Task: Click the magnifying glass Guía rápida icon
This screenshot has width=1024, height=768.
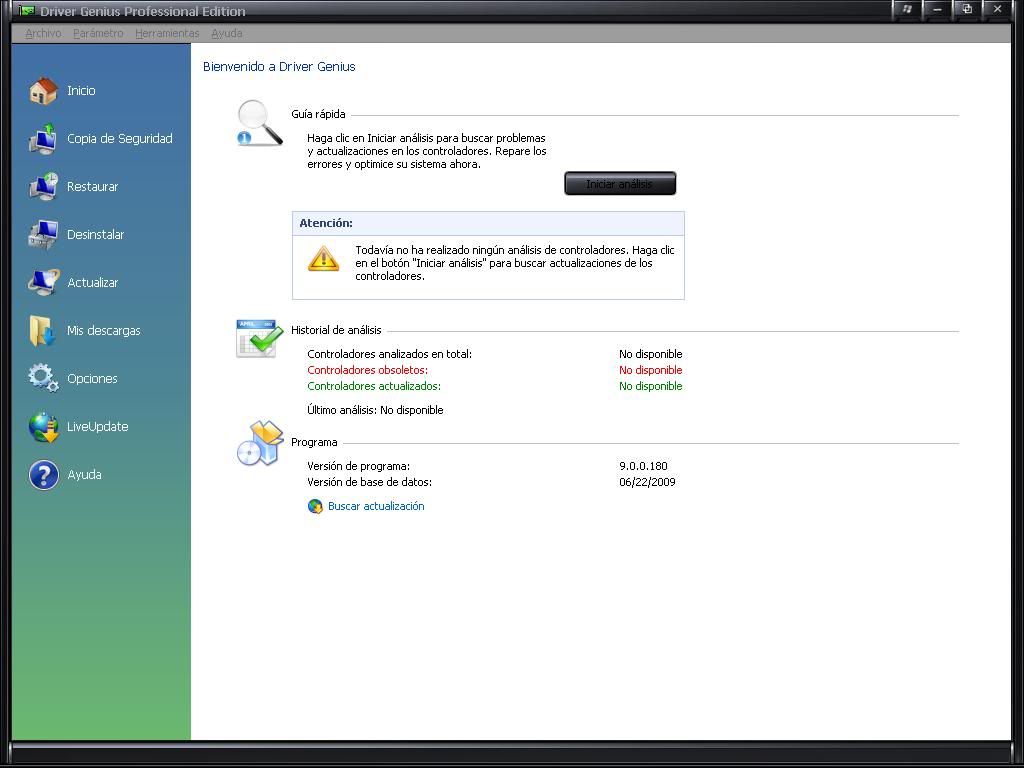Action: point(260,123)
